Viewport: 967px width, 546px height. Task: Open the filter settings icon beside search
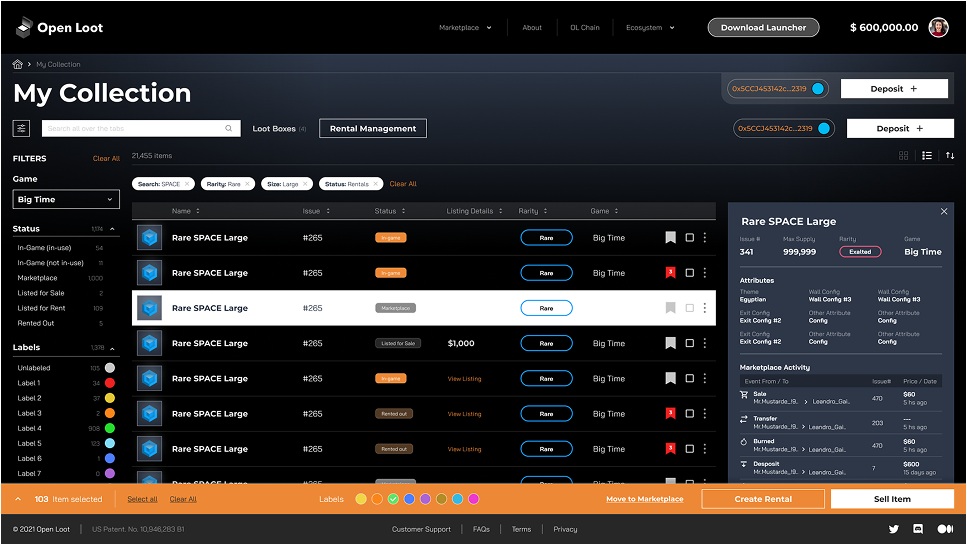[x=21, y=128]
